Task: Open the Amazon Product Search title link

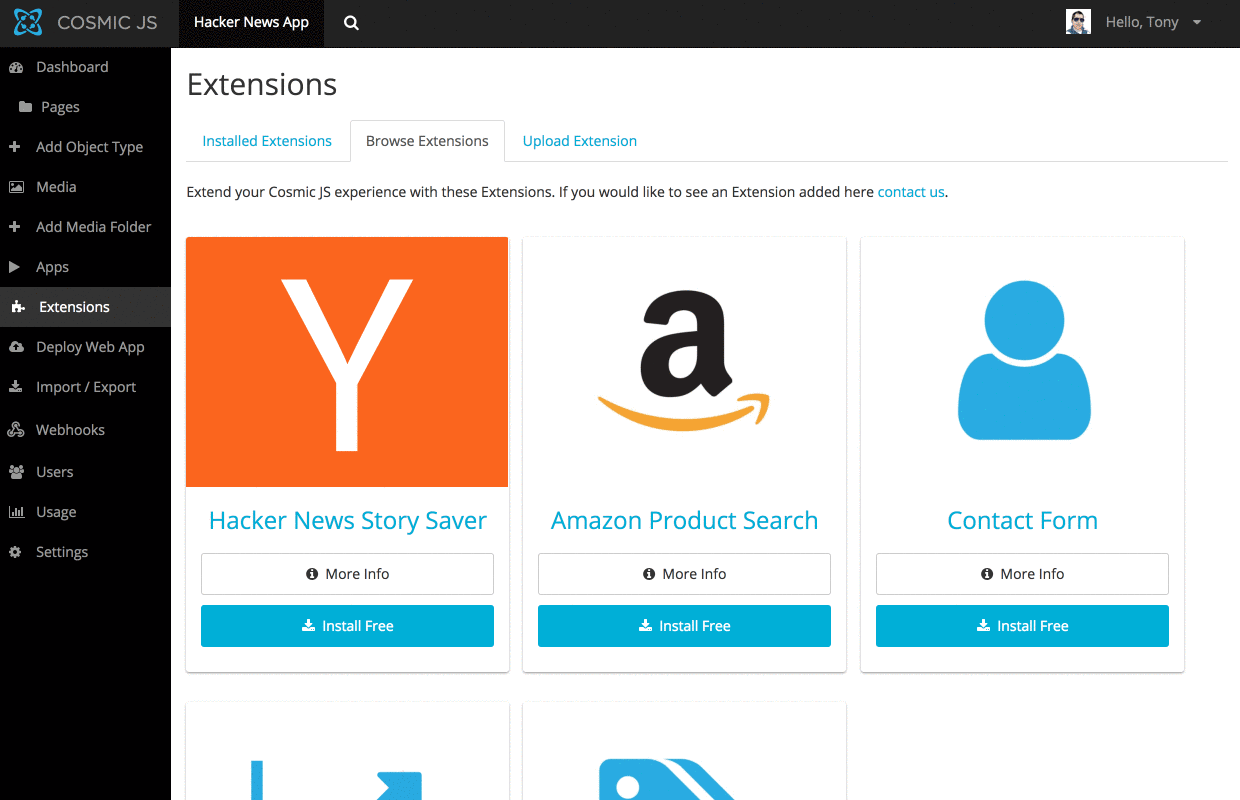Action: coord(684,520)
